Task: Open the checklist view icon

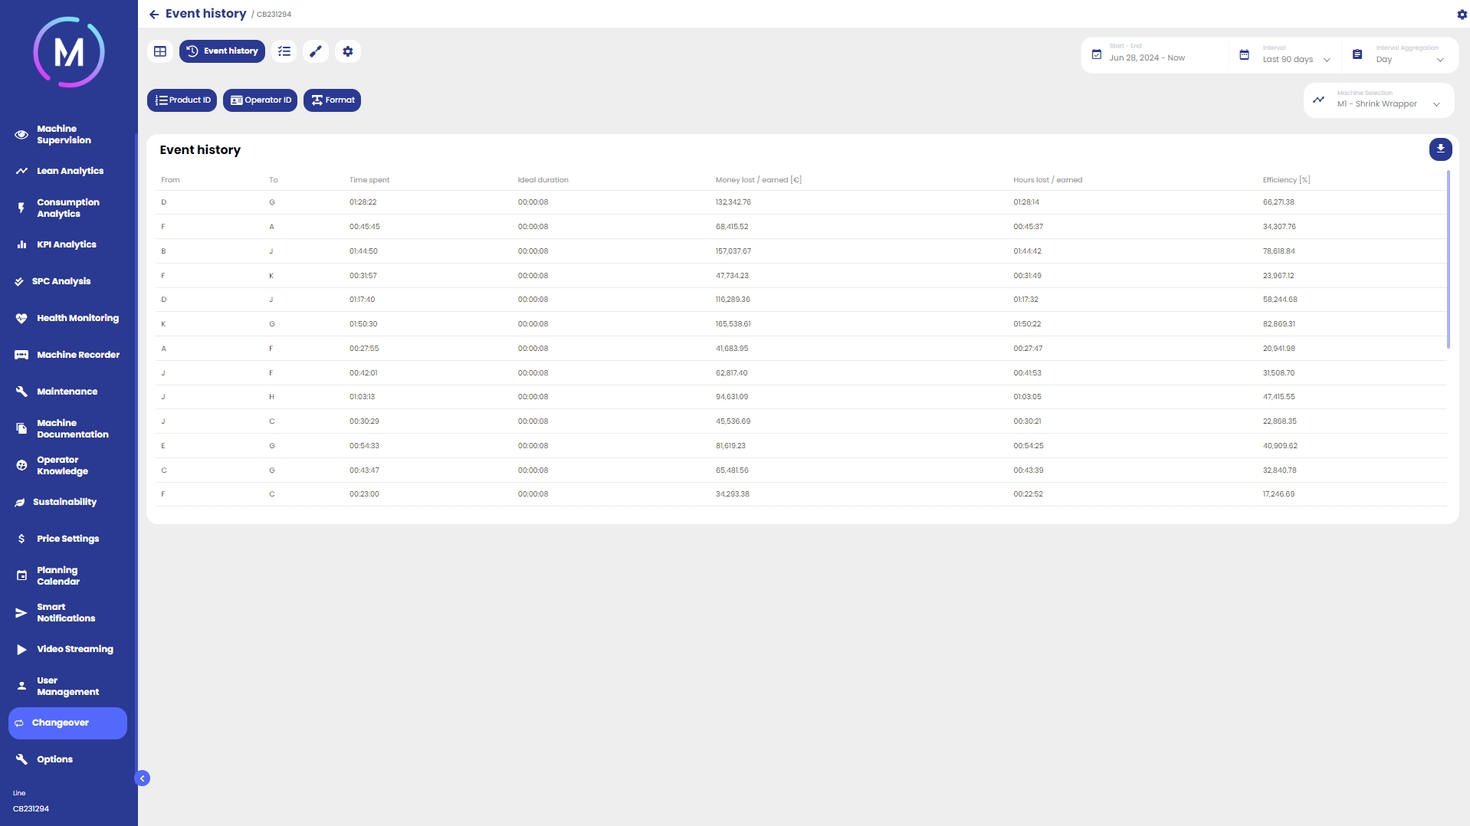Action: [x=285, y=51]
